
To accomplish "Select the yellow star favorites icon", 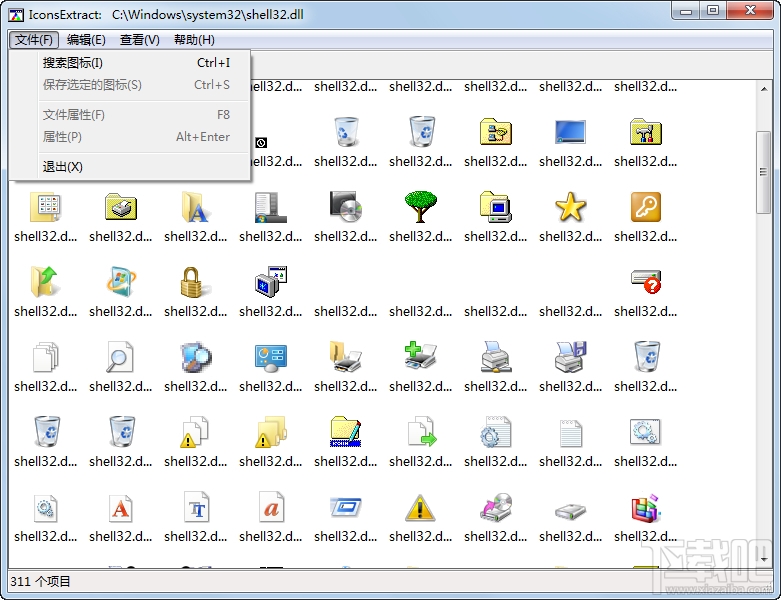I will tap(570, 207).
